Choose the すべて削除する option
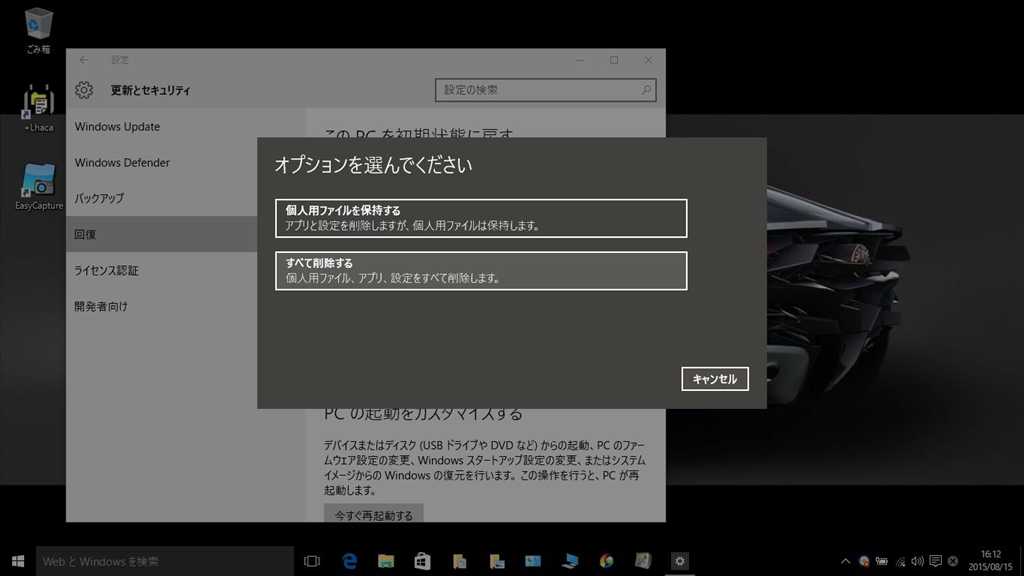1024x576 pixels. click(x=481, y=270)
